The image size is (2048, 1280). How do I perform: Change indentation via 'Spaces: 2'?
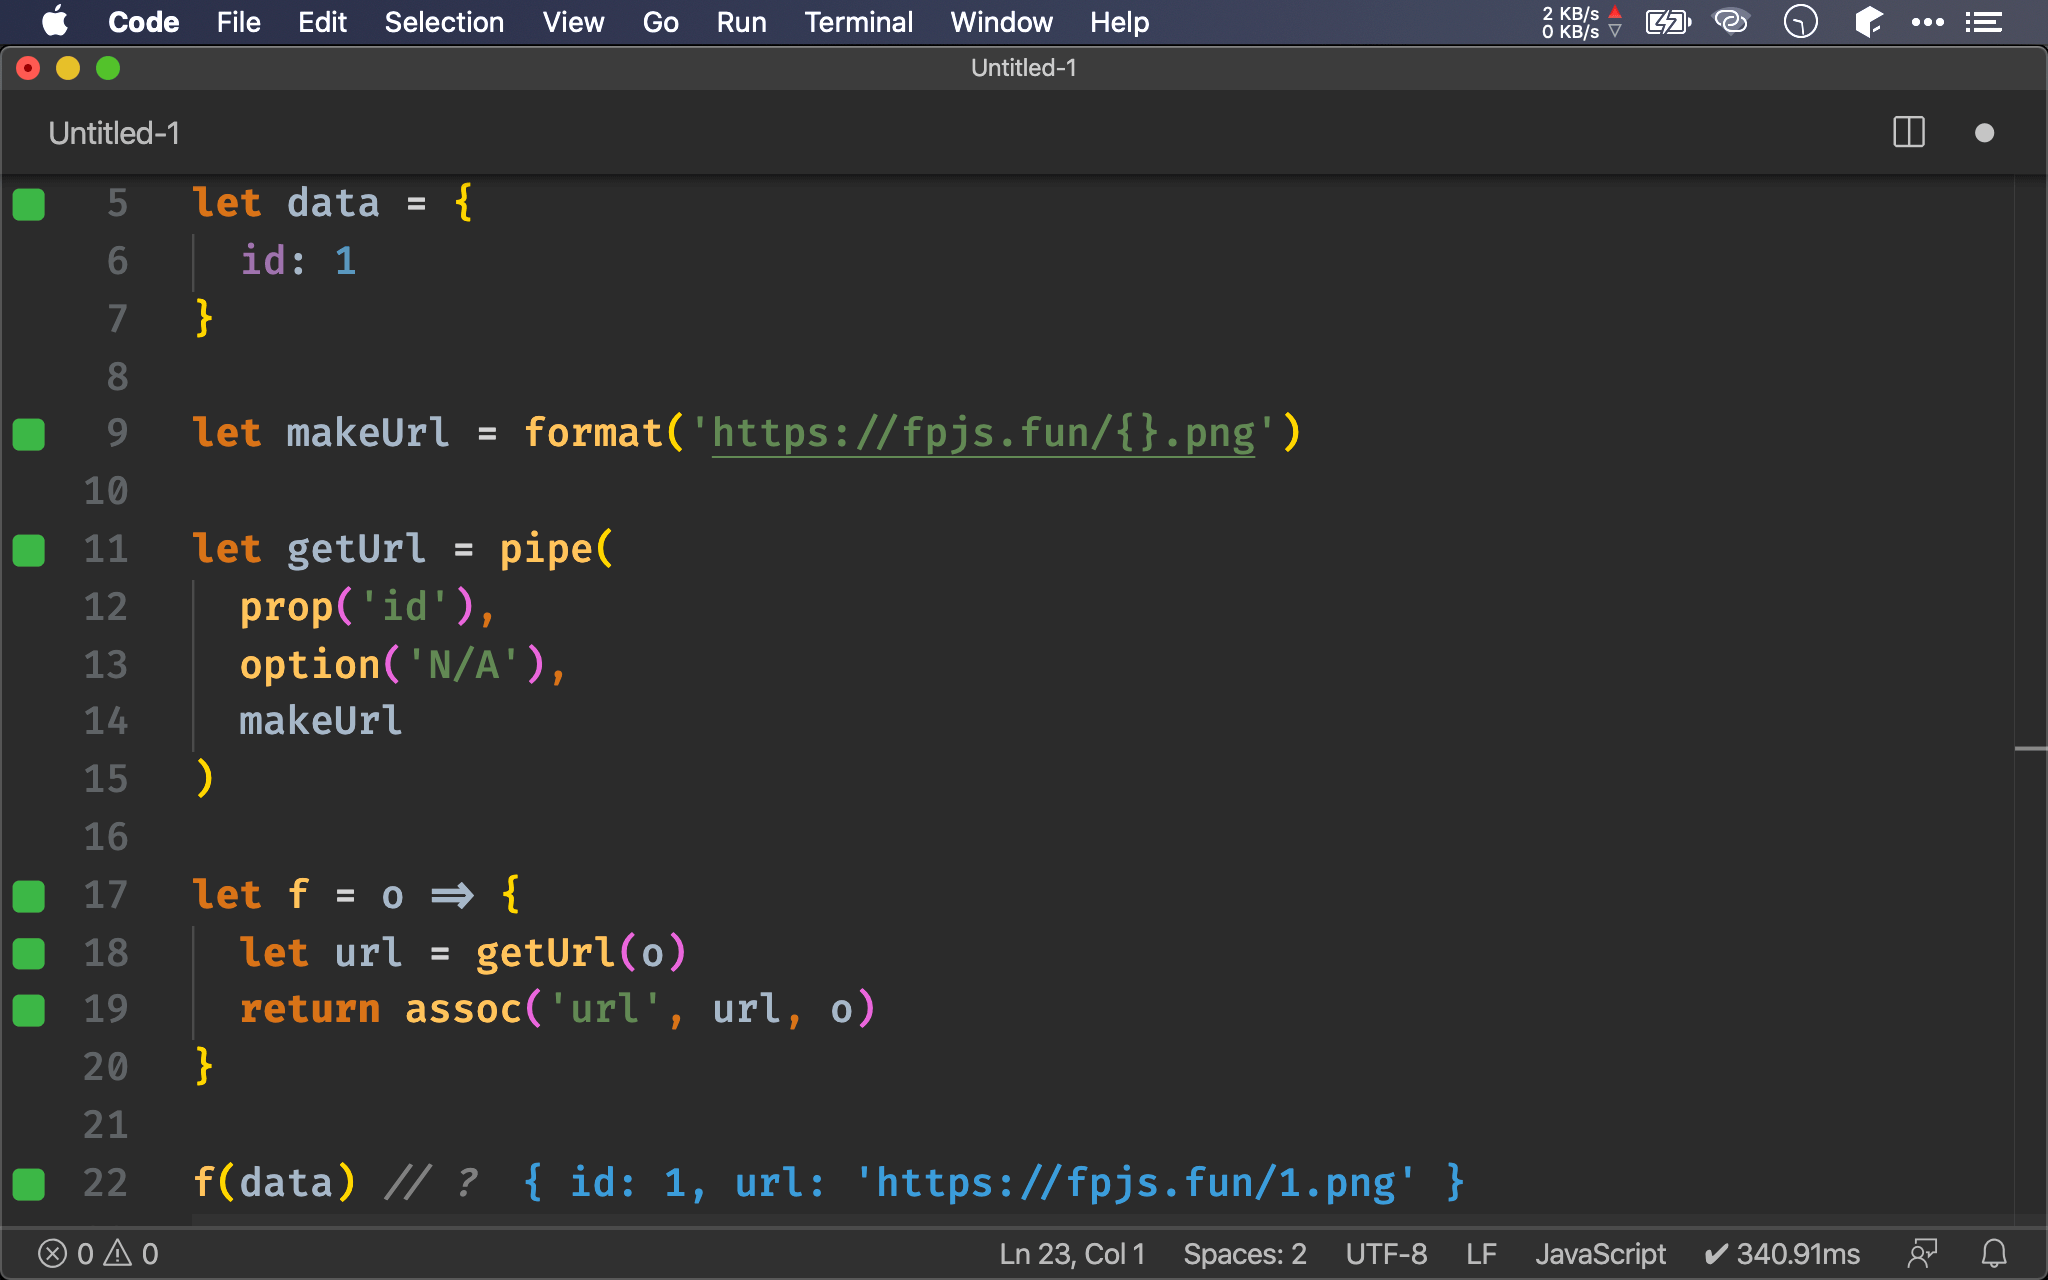click(x=1245, y=1254)
